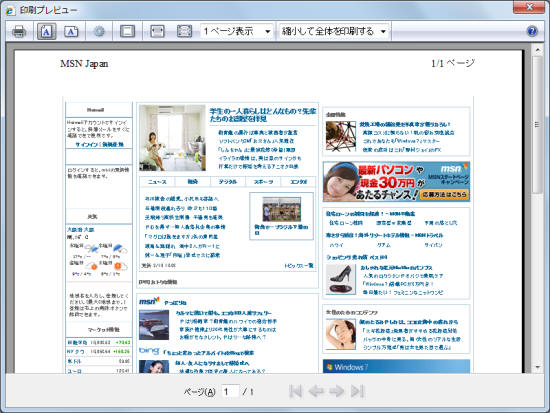
Task: Open page setup gear icon
Action: (99, 32)
